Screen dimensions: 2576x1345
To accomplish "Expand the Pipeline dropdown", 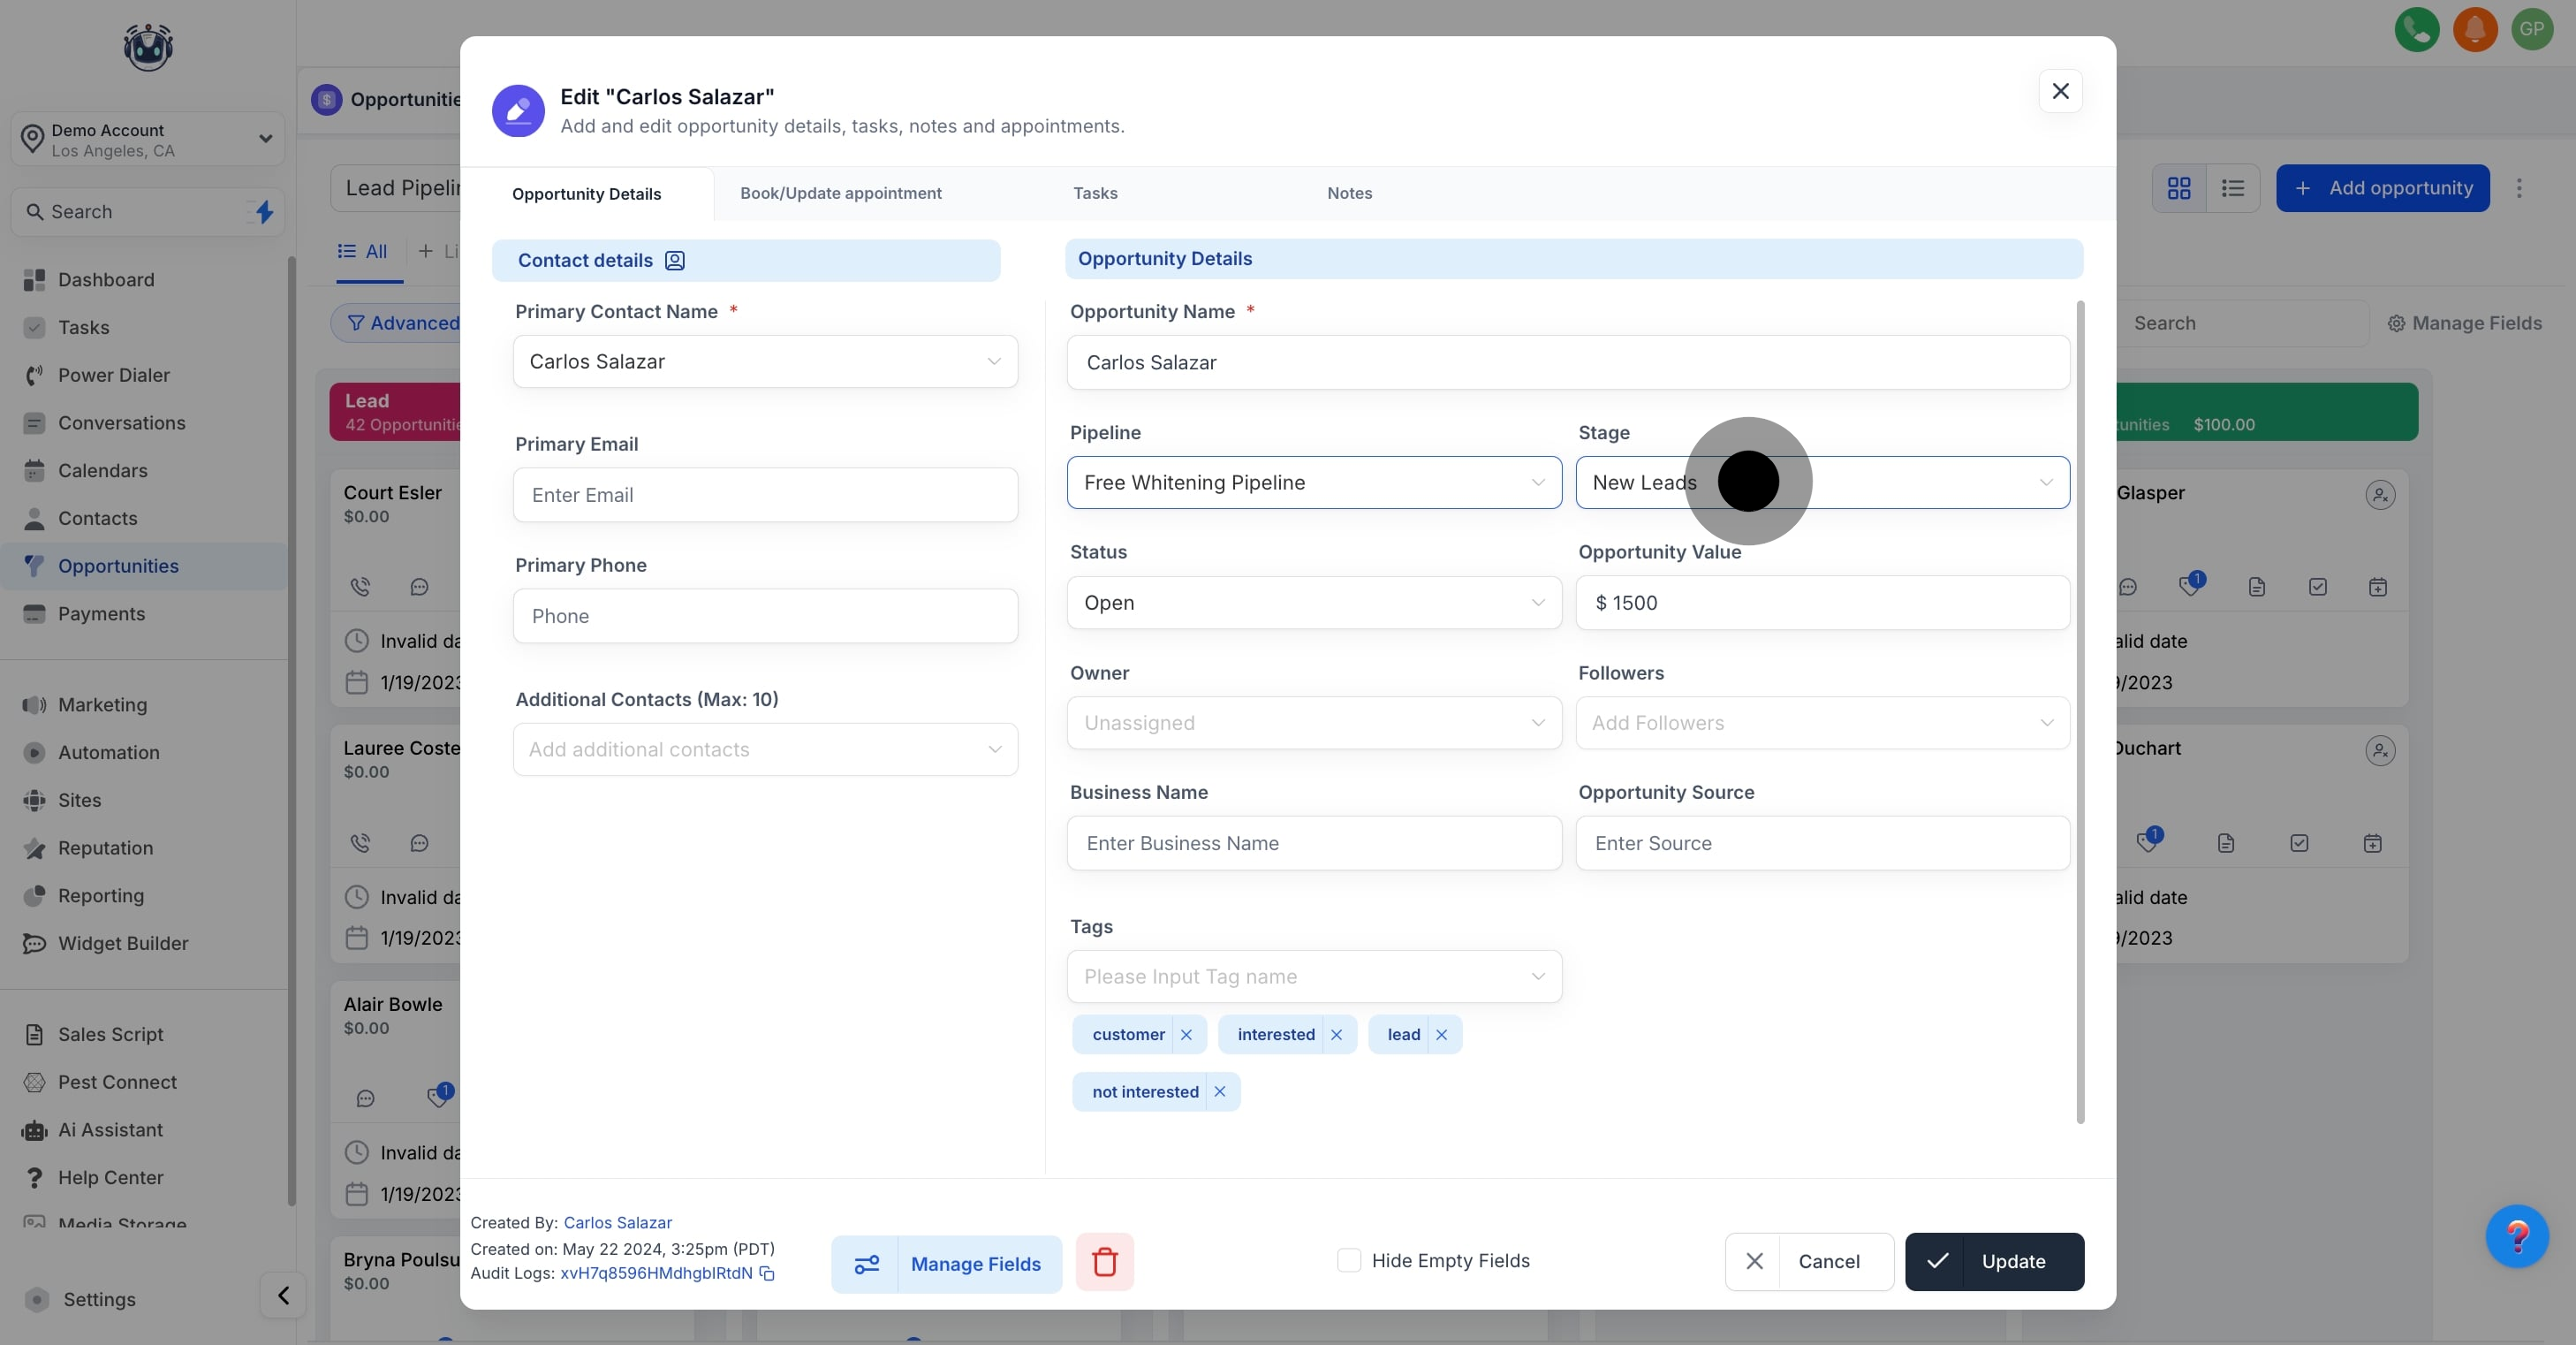I will (x=1313, y=483).
